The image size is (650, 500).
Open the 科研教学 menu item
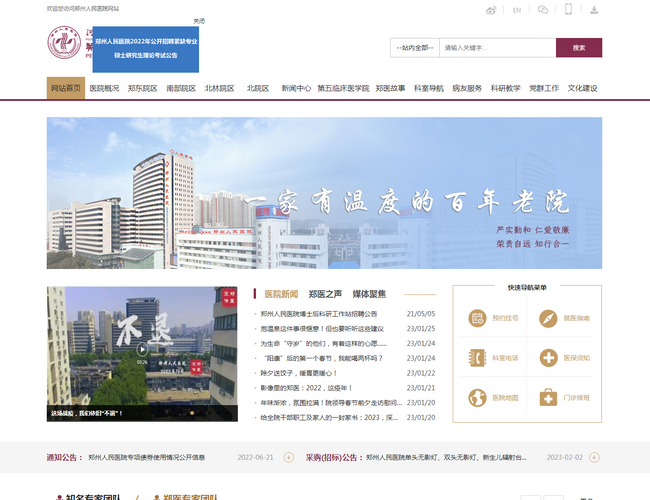click(x=506, y=88)
